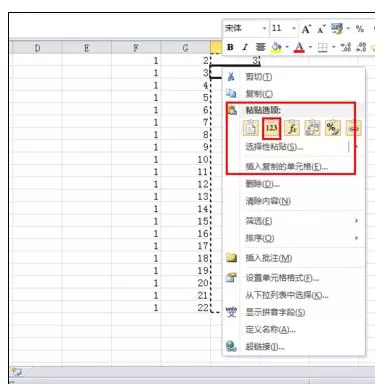Image resolution: width=375 pixels, height=384 pixels.
Task: Click the Borders icon in mini toolbar
Action: click(322, 48)
